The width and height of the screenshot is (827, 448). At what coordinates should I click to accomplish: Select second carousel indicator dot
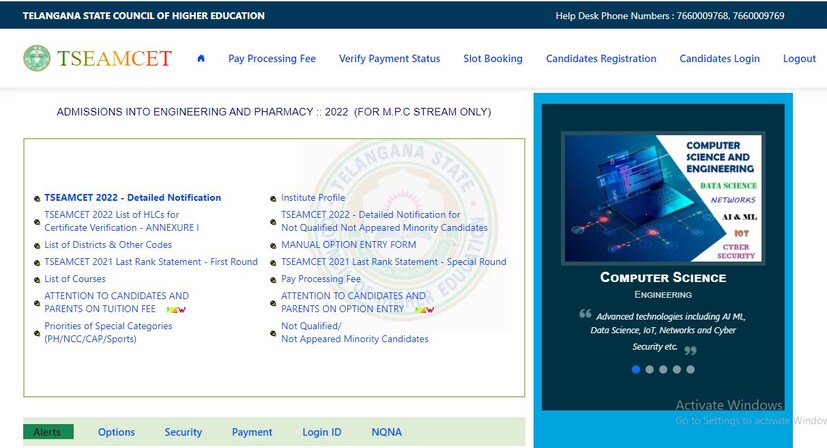click(649, 369)
